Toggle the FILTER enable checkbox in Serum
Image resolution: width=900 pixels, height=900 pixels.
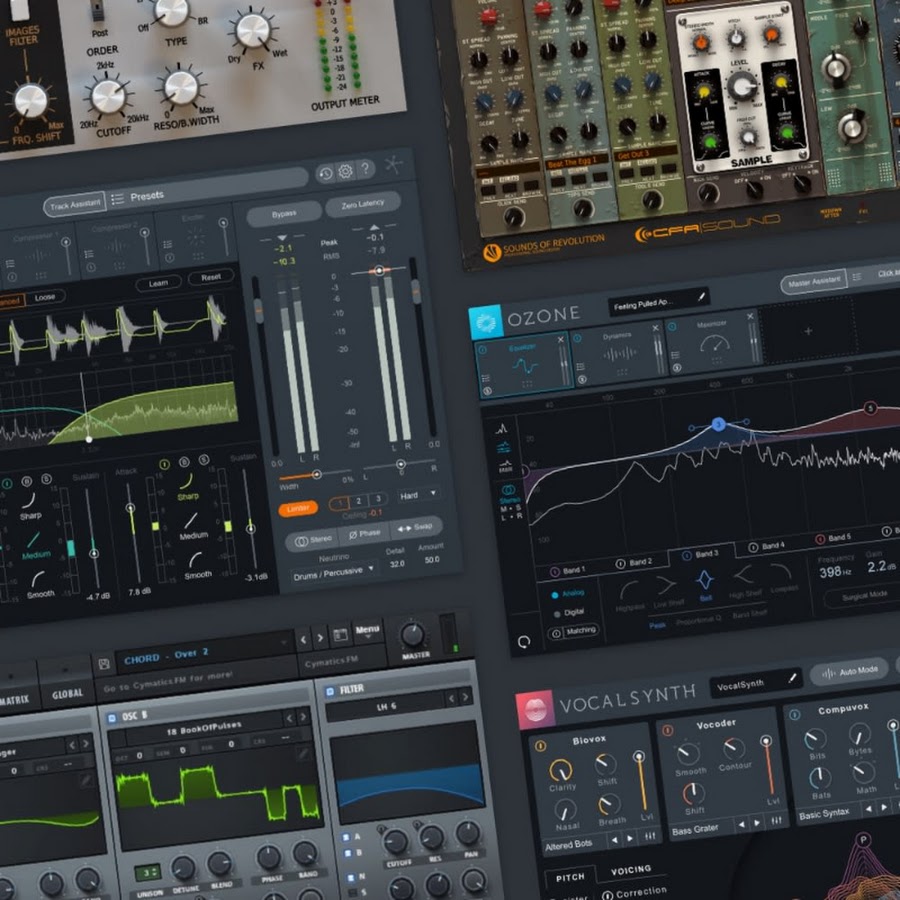pyautogui.click(x=329, y=692)
